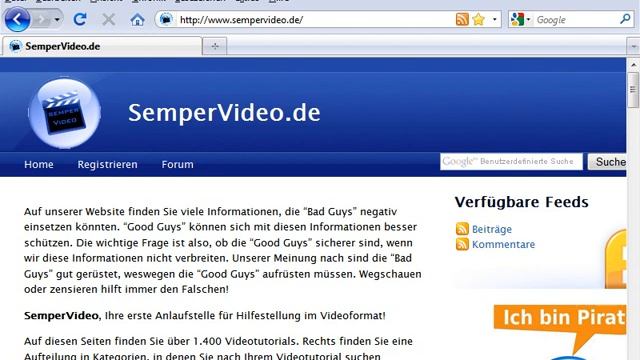The height and width of the screenshot is (360, 640).
Task: Click the site favicon in address bar
Action: point(166,19)
